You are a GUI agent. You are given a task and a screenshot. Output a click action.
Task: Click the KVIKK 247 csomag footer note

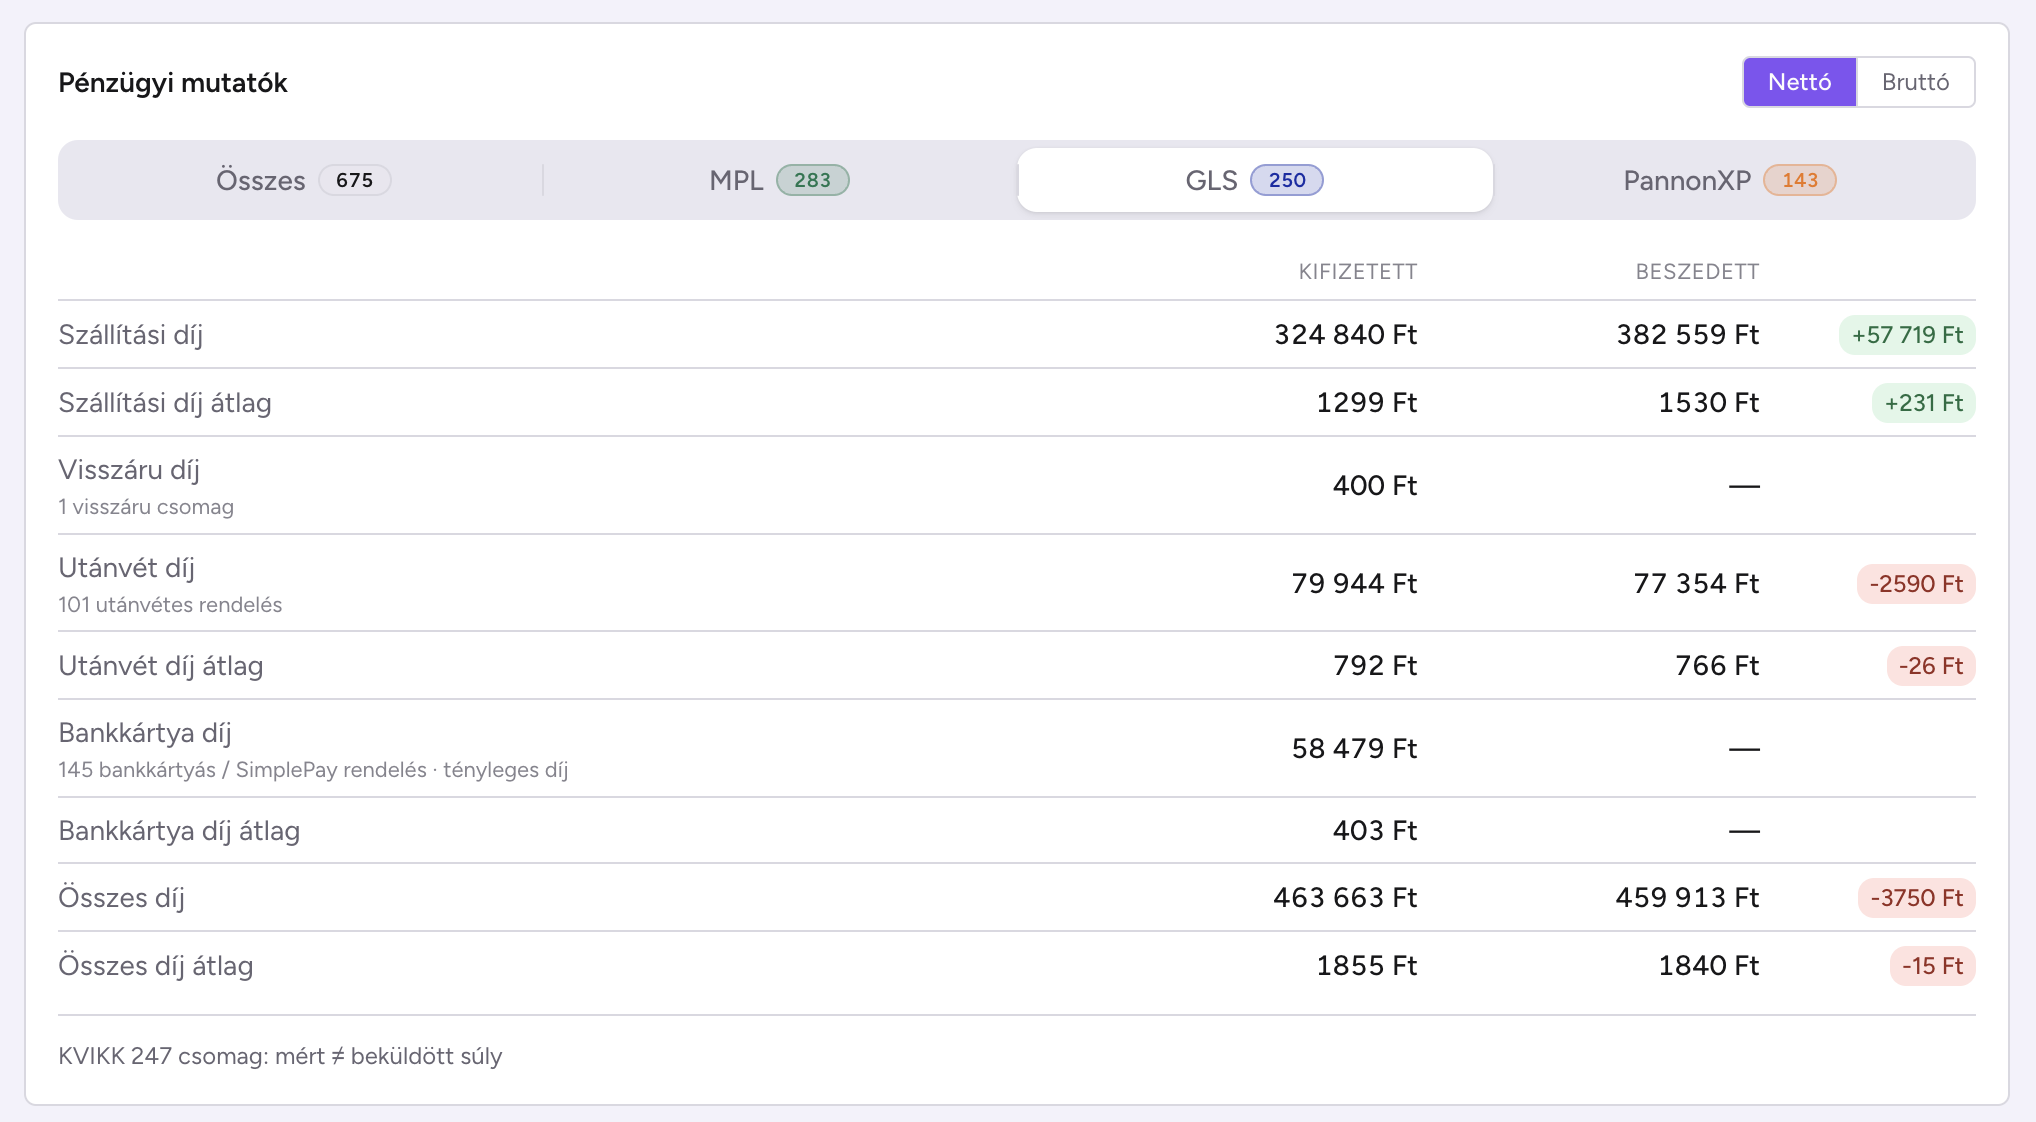click(280, 1057)
